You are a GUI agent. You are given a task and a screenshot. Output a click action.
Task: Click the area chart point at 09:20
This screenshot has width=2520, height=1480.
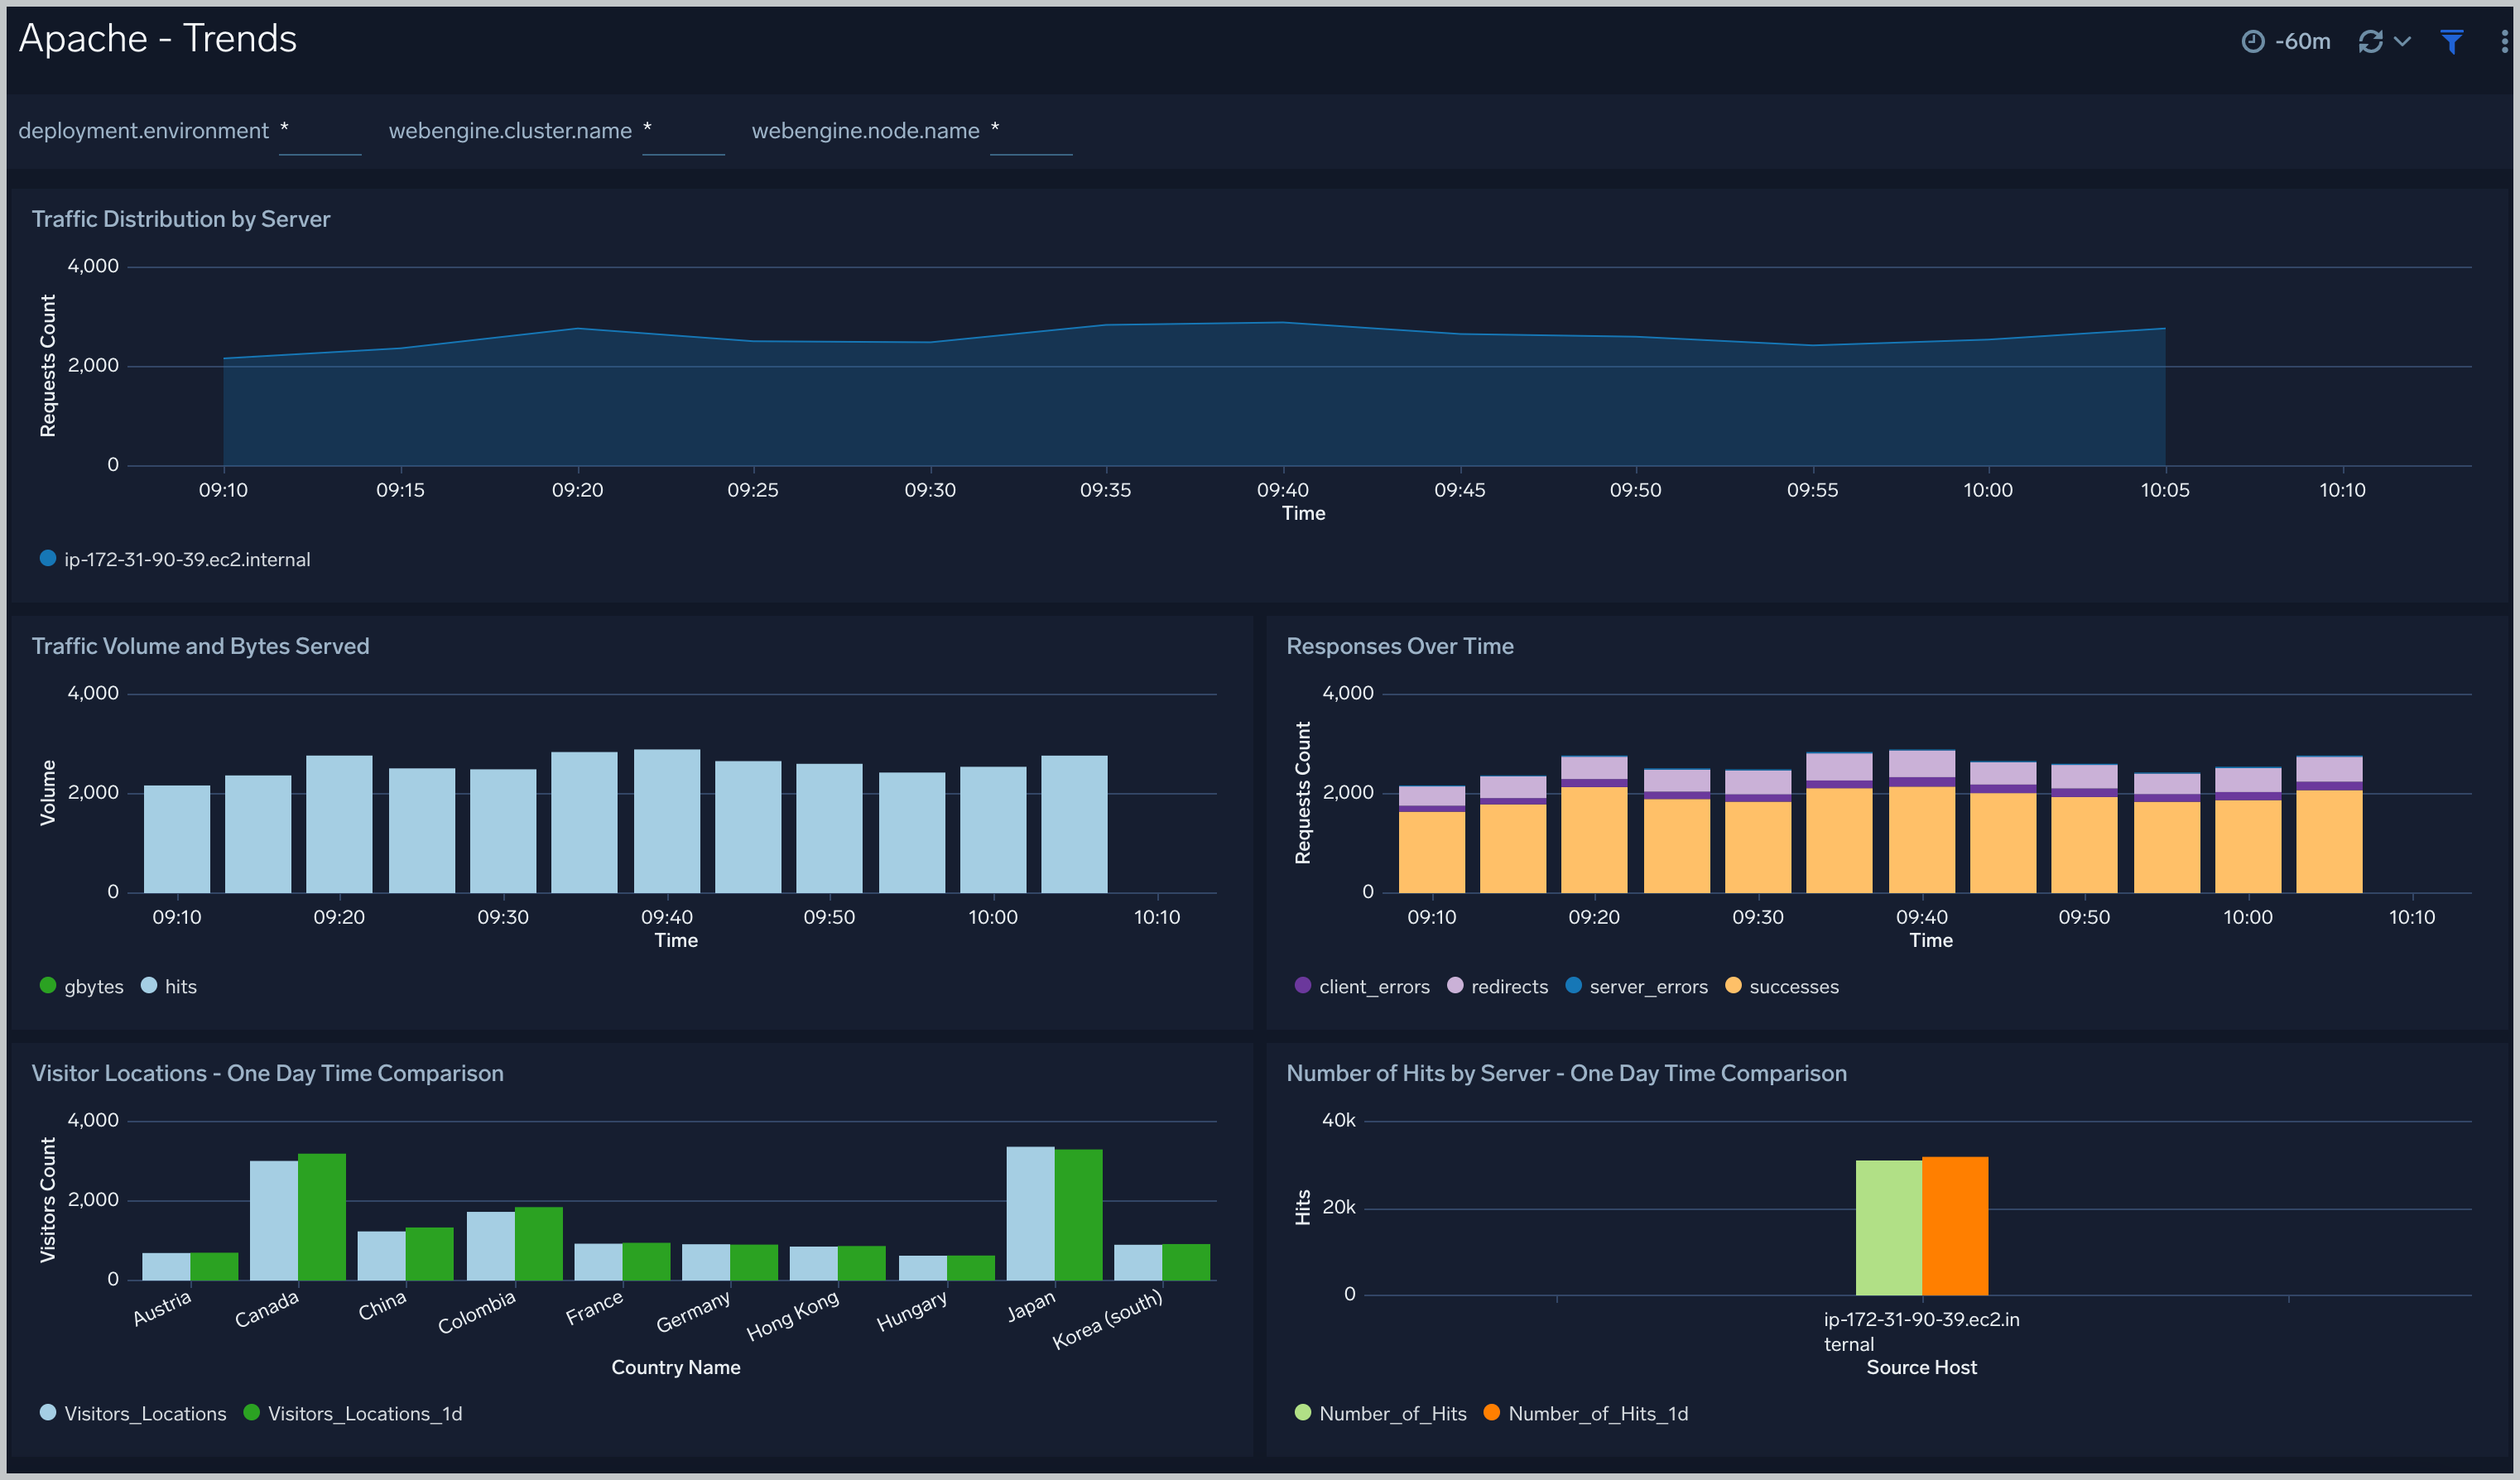pyautogui.click(x=578, y=328)
